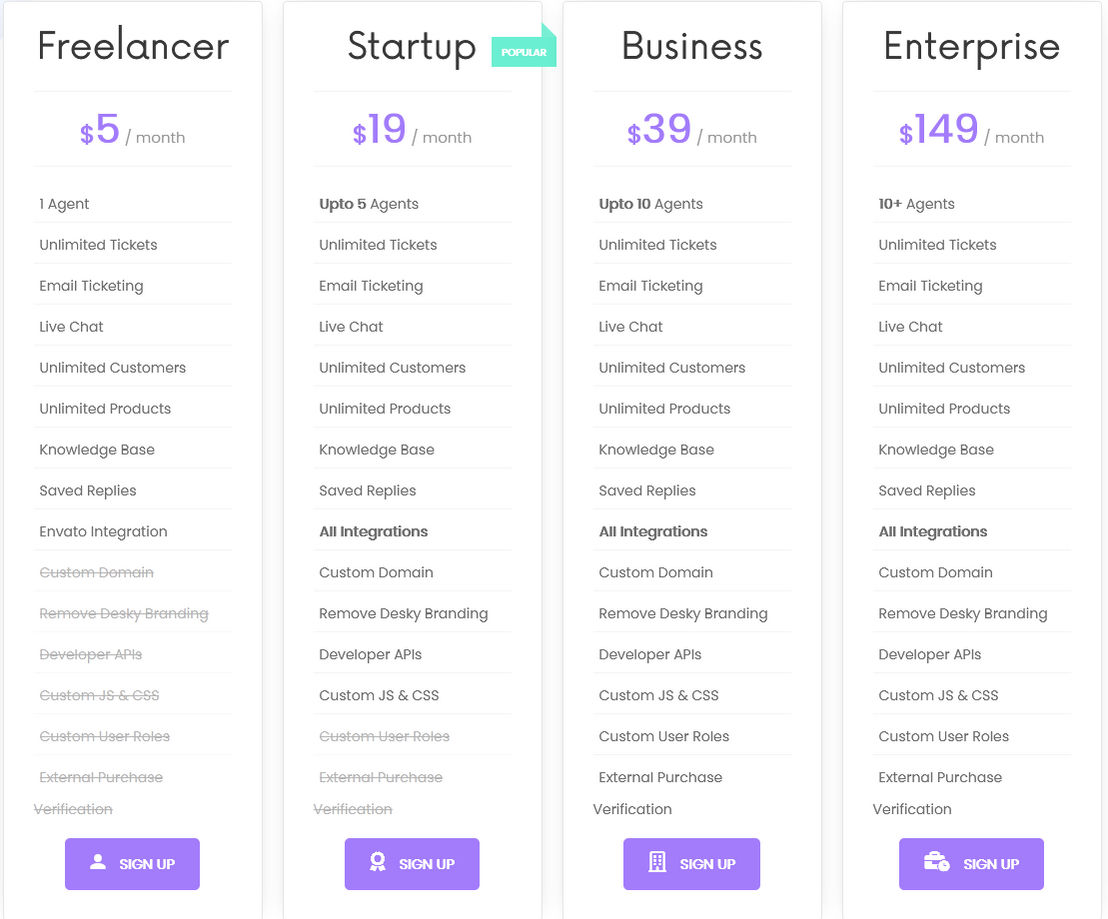Sign up for the Freelancer plan

pos(132,864)
